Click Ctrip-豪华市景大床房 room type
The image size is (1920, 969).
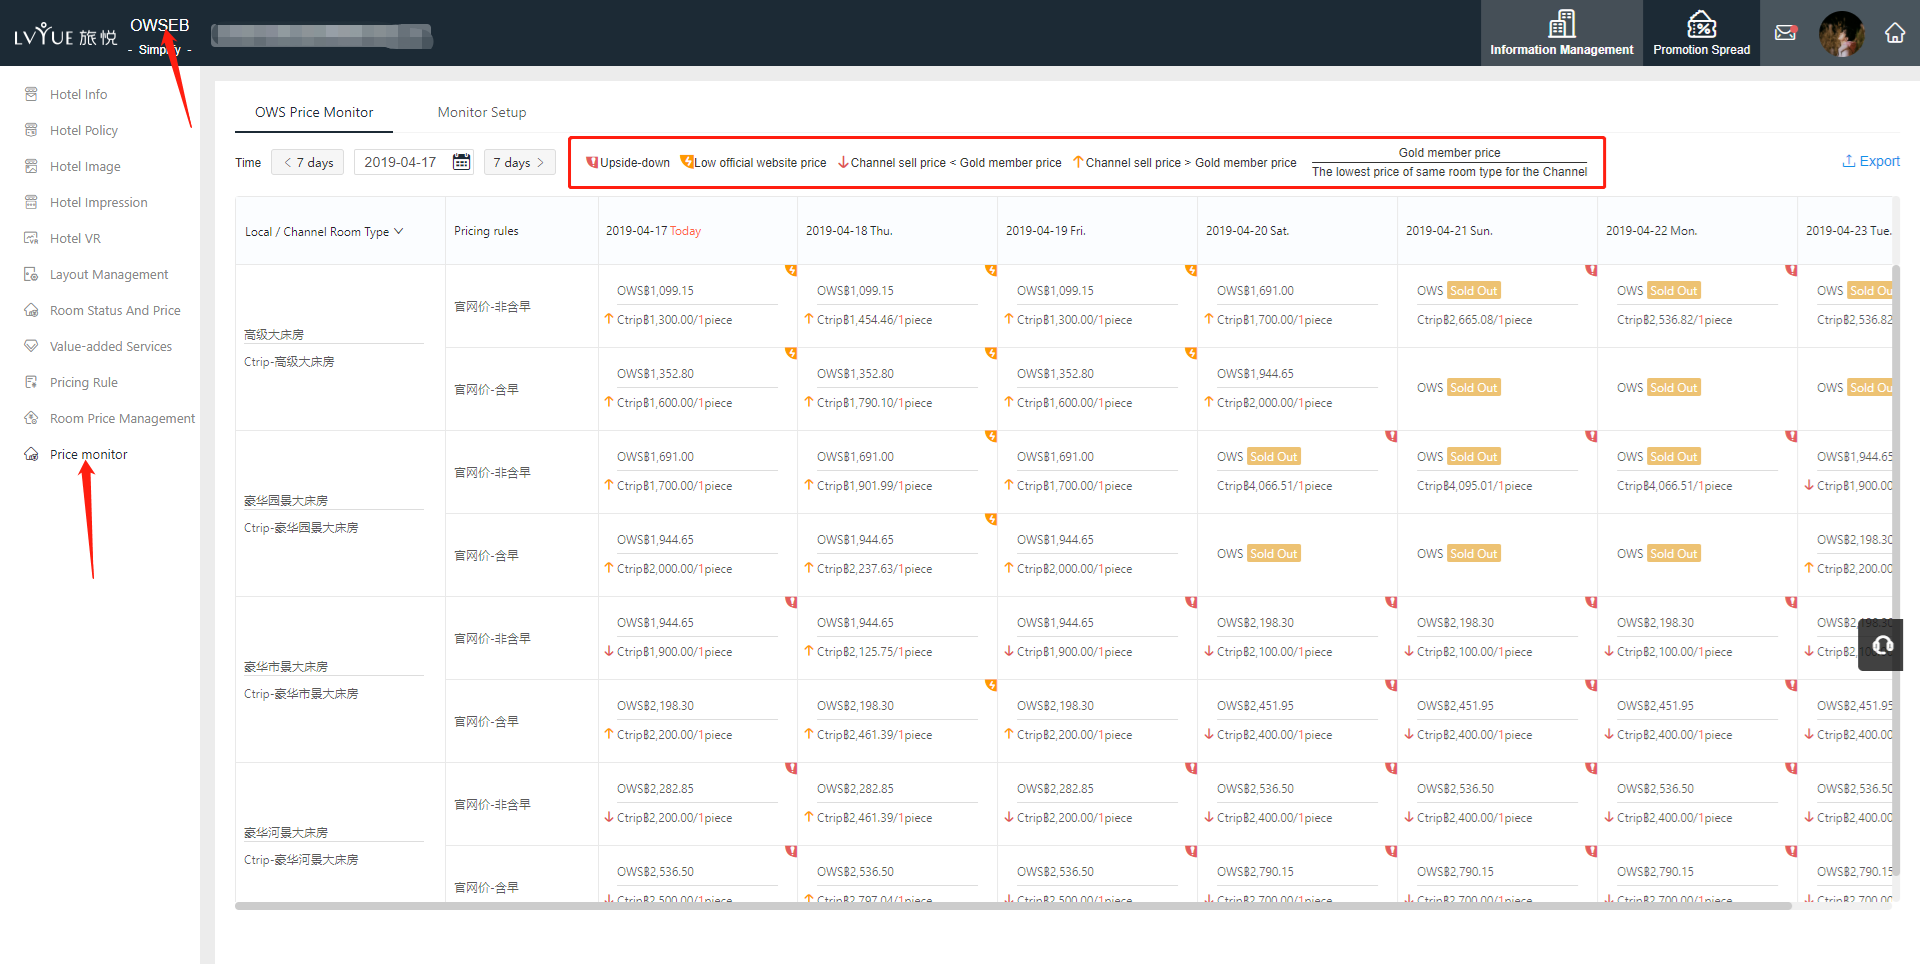[301, 694]
